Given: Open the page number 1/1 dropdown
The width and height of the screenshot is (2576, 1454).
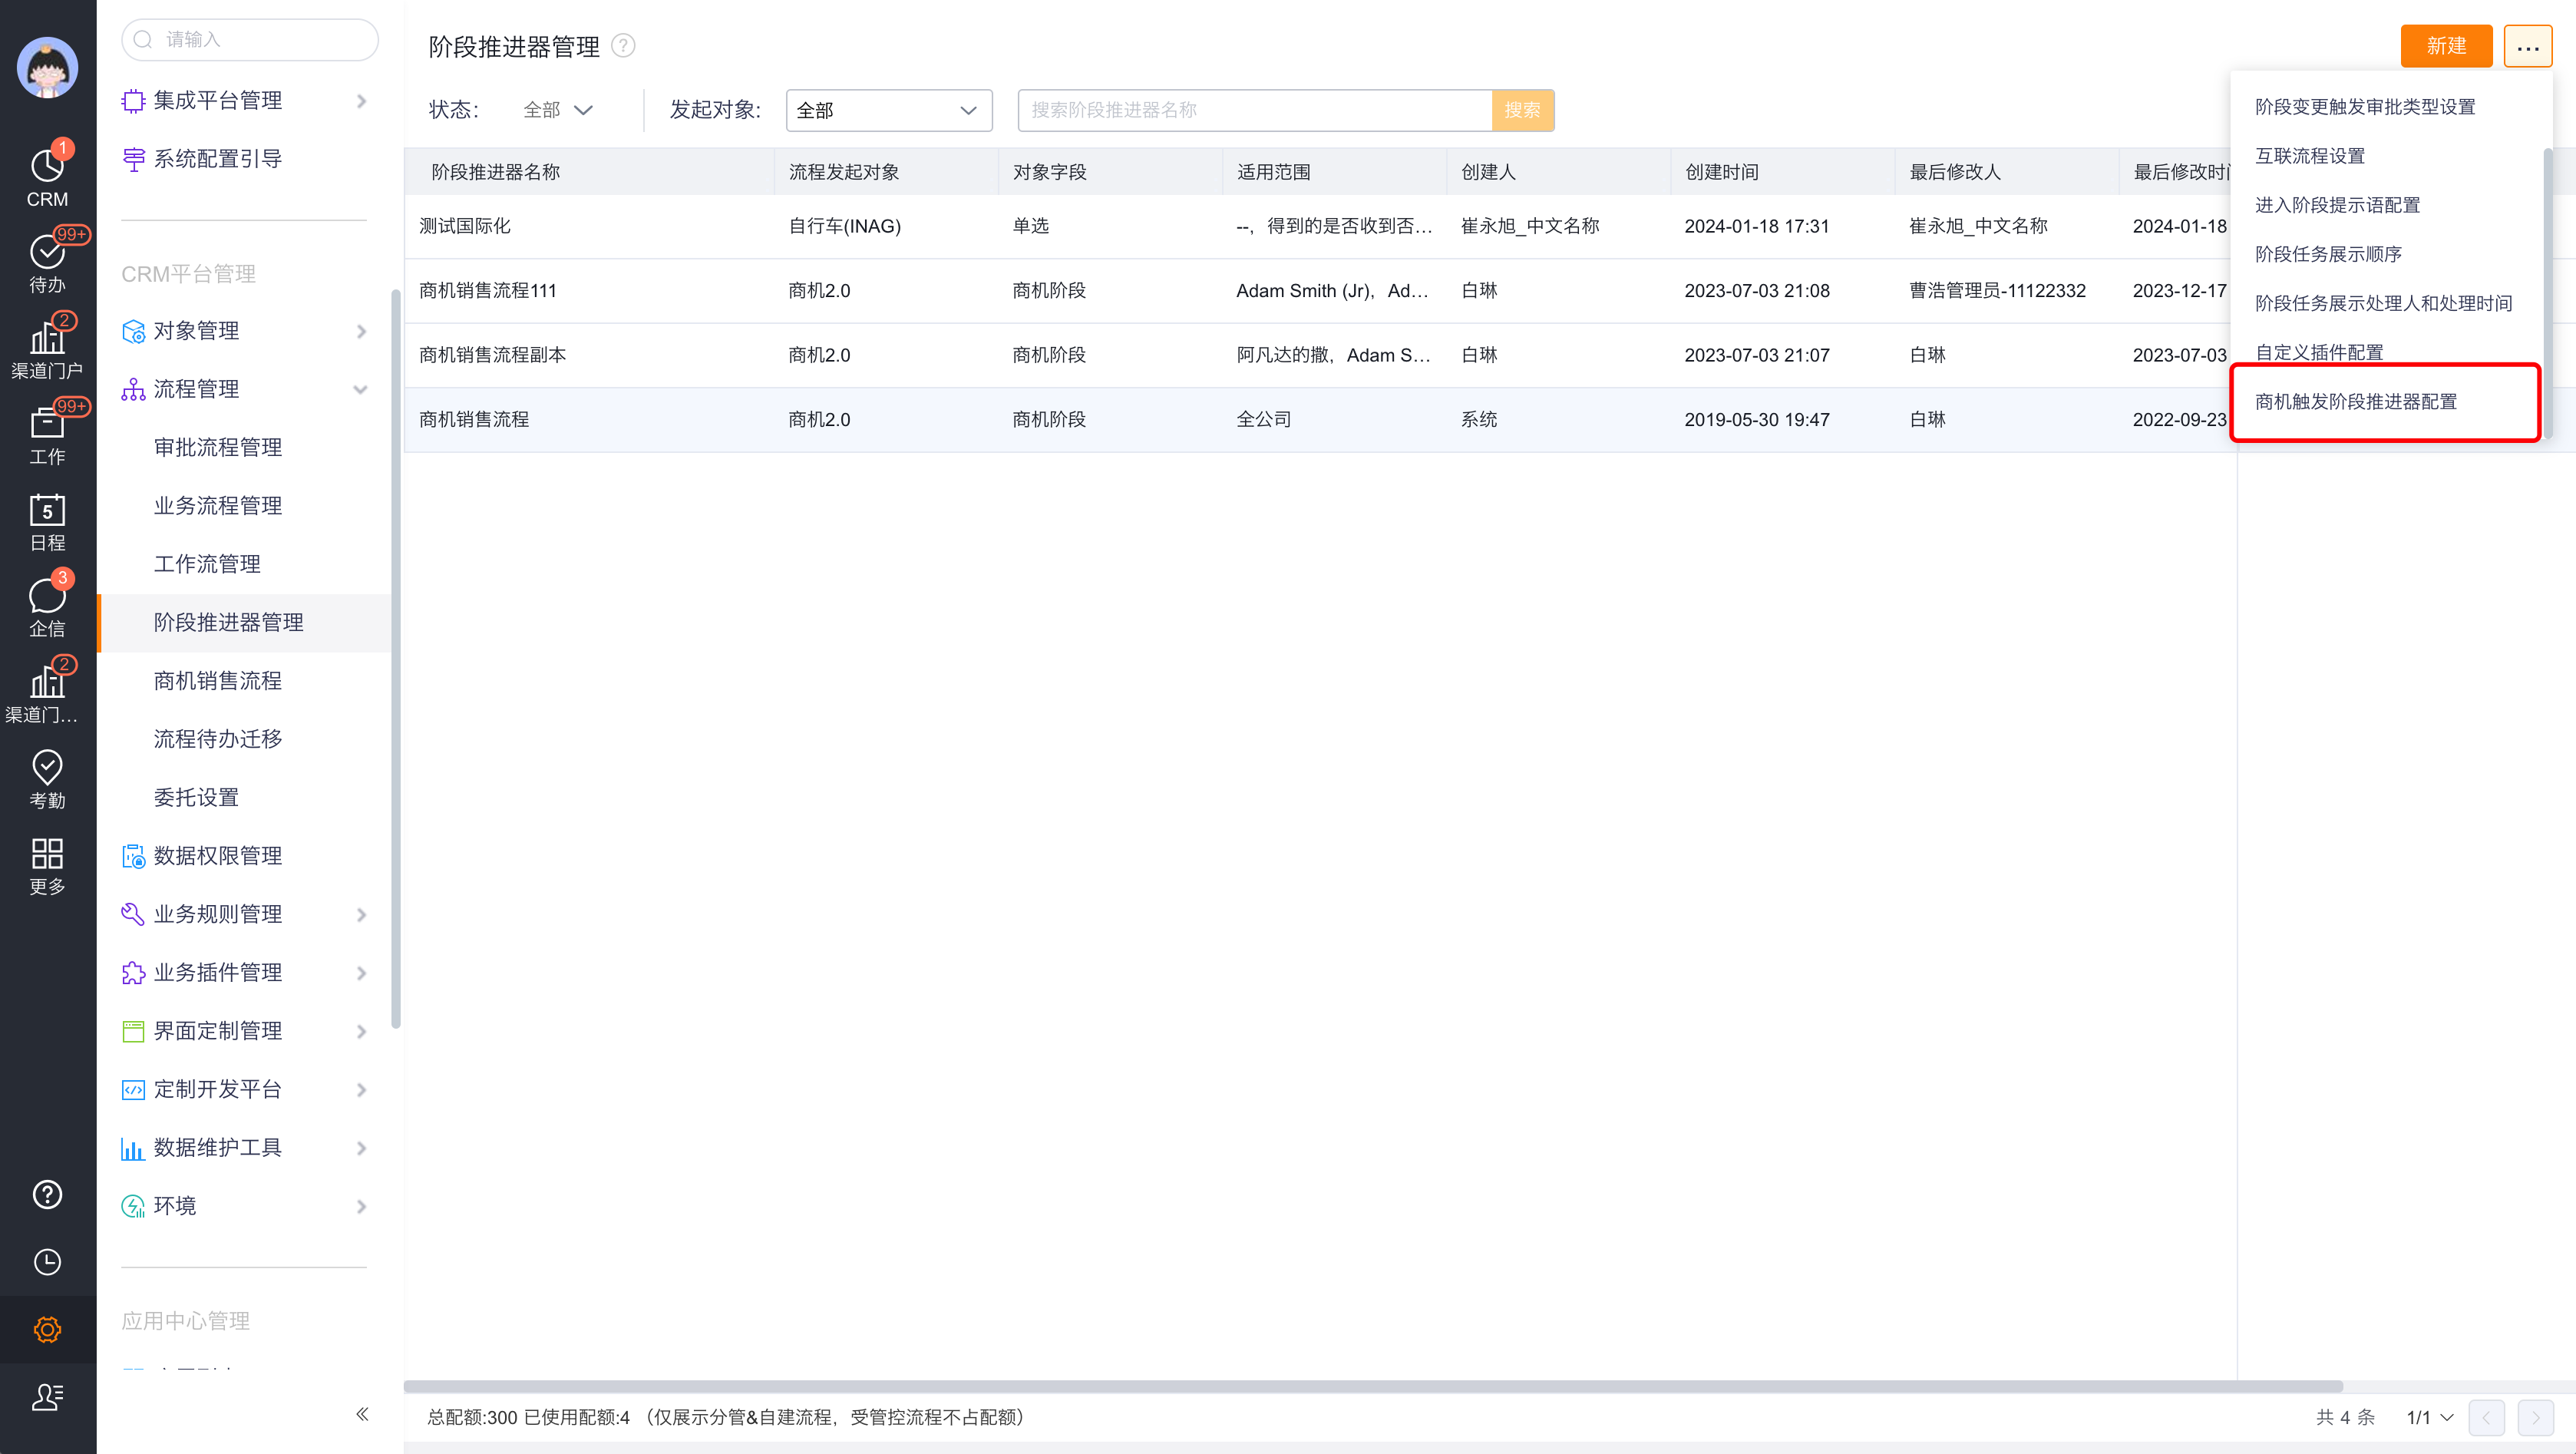Looking at the screenshot, I should point(2429,1416).
